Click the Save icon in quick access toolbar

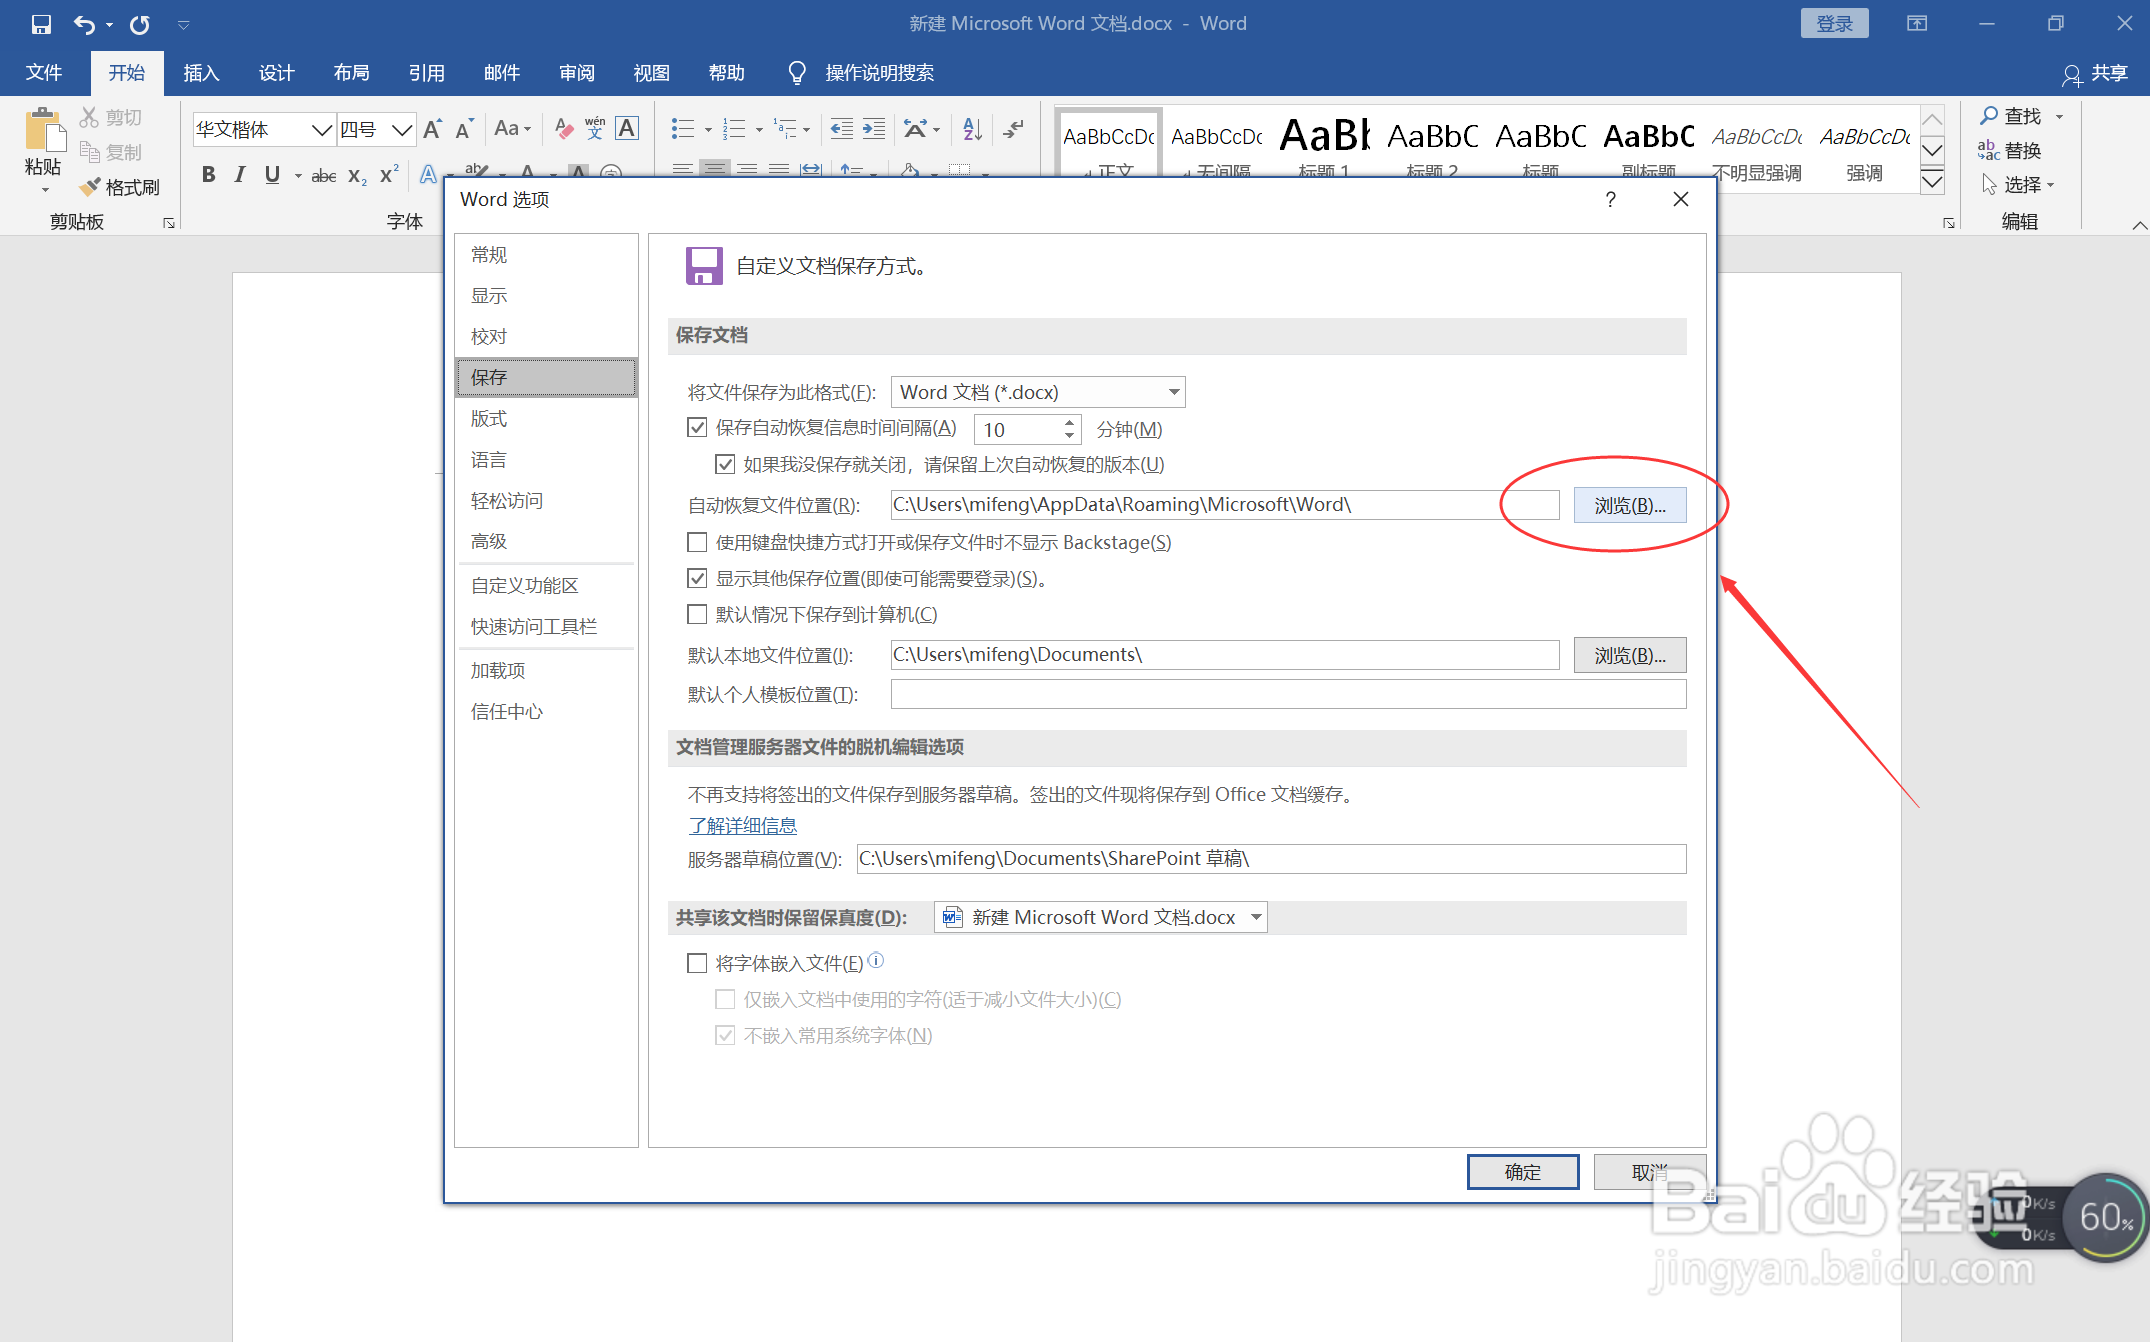(41, 24)
